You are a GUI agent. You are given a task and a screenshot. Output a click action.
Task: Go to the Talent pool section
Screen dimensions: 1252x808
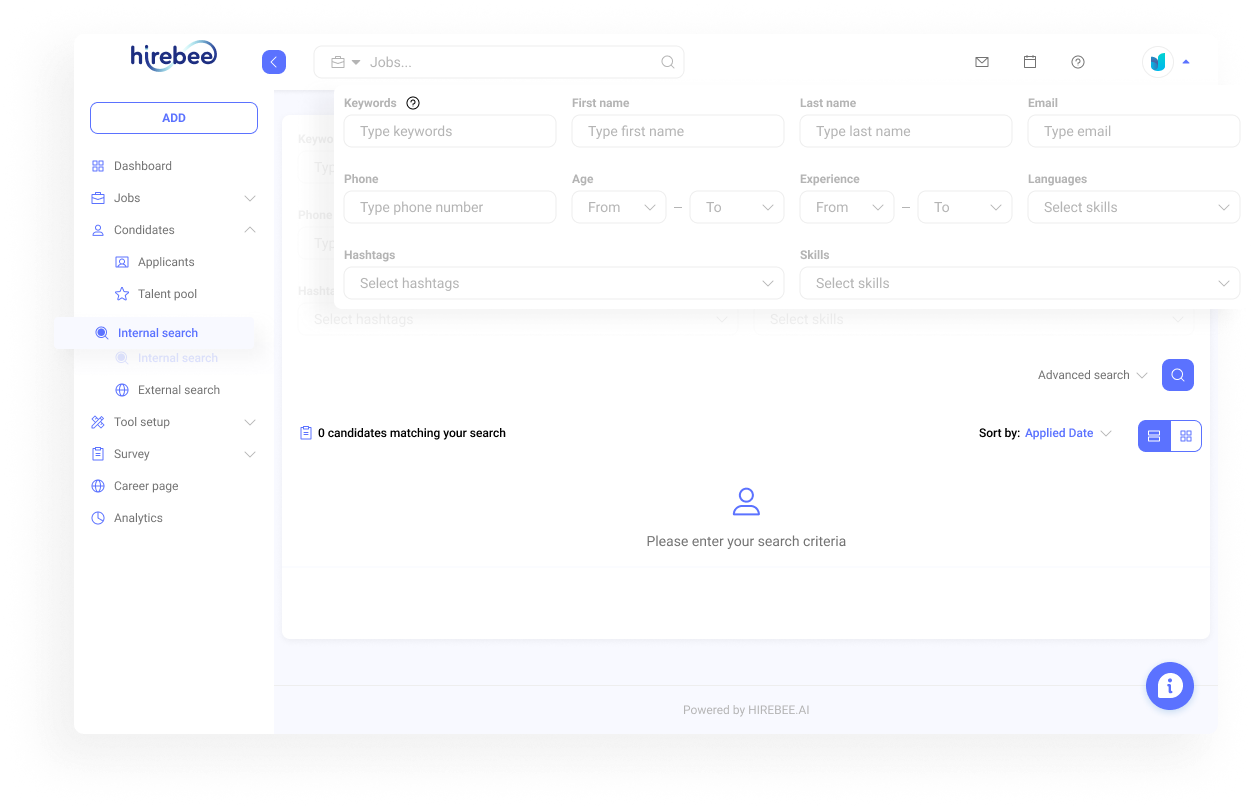[x=170, y=293]
